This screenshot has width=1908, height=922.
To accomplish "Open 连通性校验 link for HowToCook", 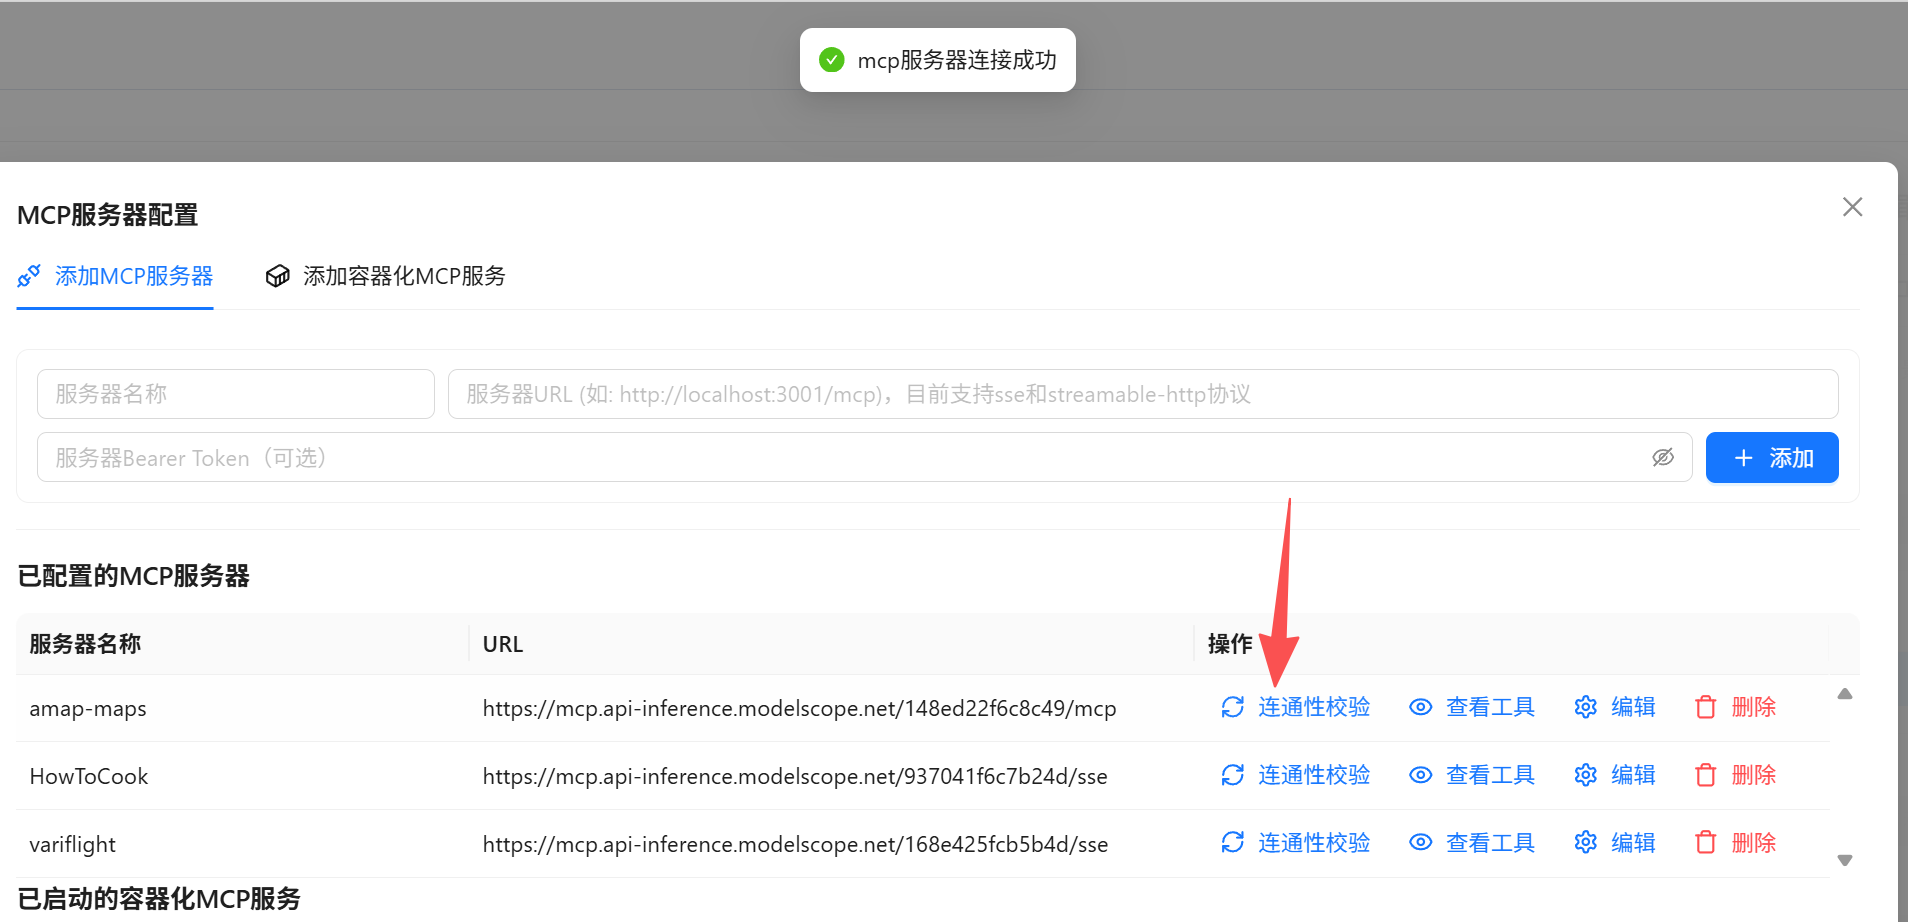I will point(1313,775).
